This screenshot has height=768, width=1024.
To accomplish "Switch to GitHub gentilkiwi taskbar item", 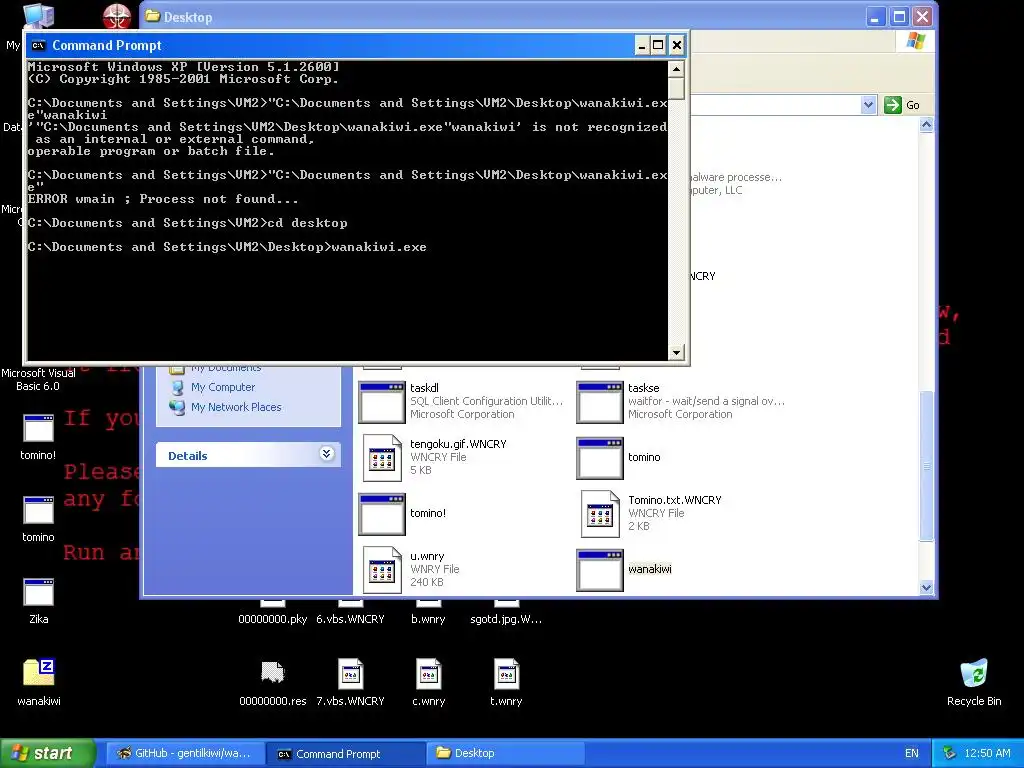I will pos(185,753).
